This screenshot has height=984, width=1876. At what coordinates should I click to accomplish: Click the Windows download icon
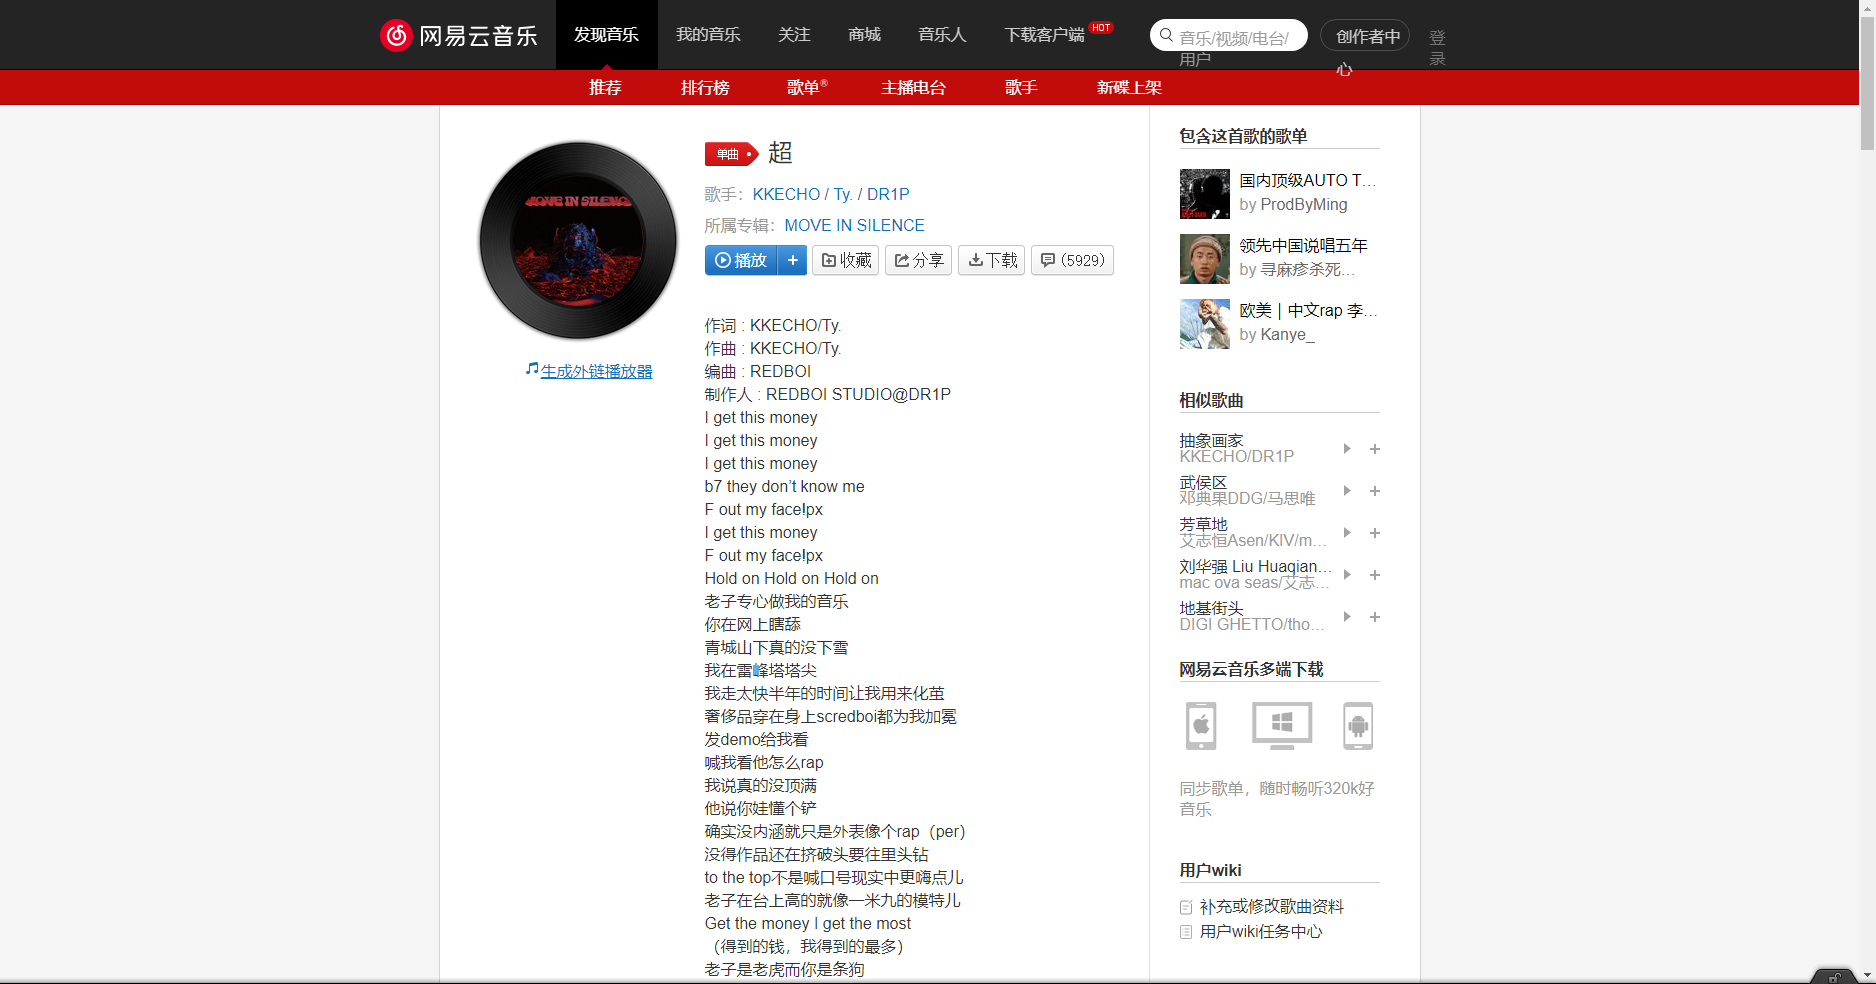1280,726
